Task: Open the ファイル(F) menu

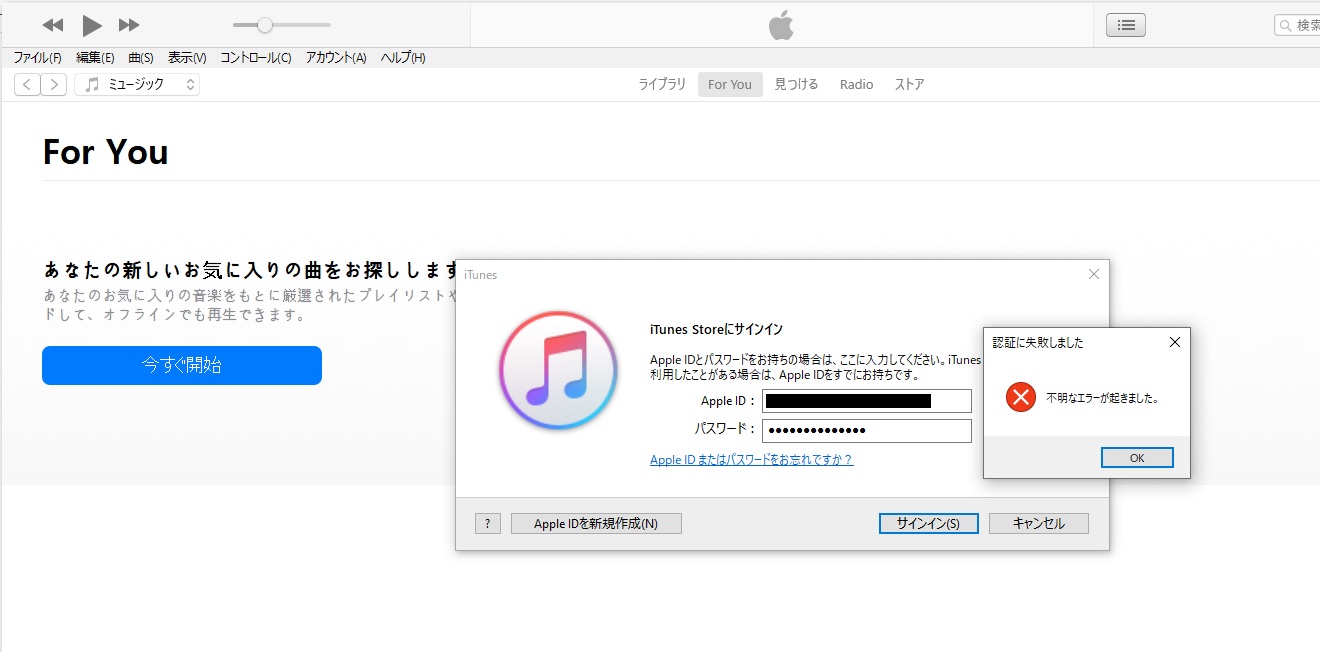Action: point(37,58)
